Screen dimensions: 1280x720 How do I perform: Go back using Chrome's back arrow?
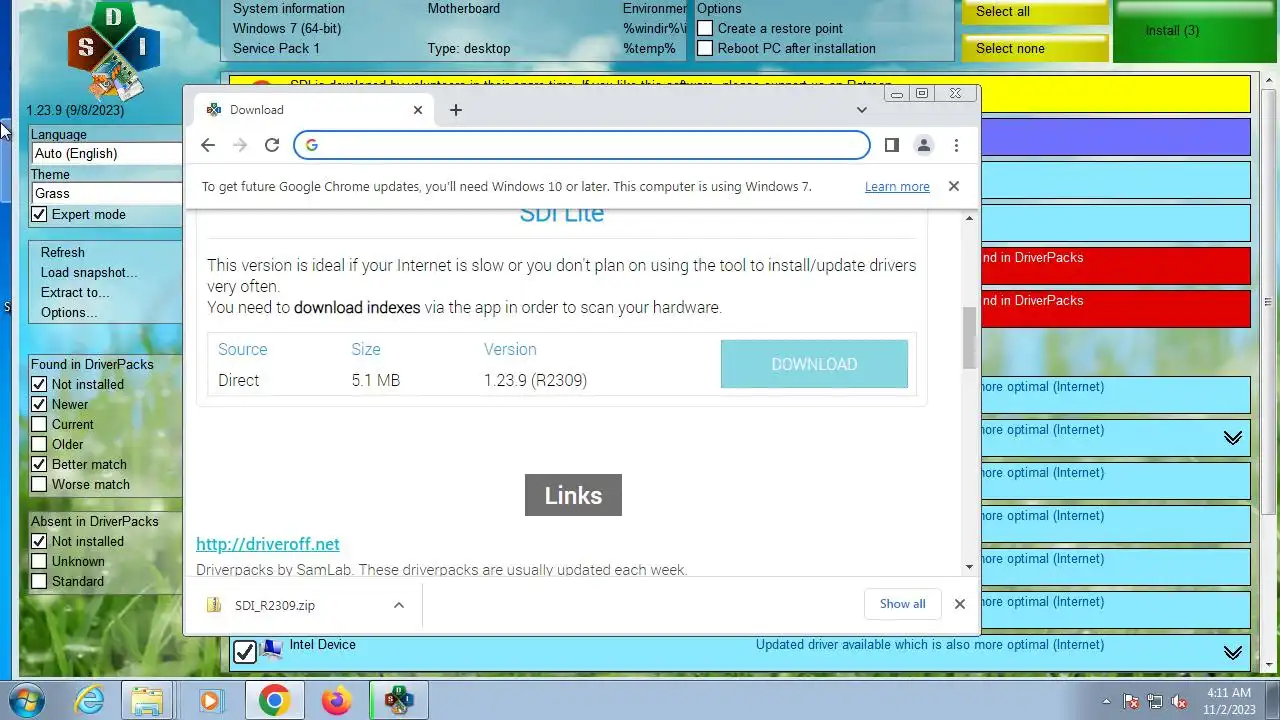coord(208,145)
